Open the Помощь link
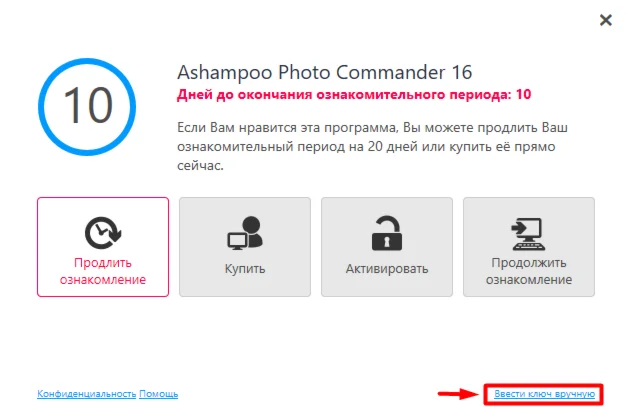 [159, 394]
